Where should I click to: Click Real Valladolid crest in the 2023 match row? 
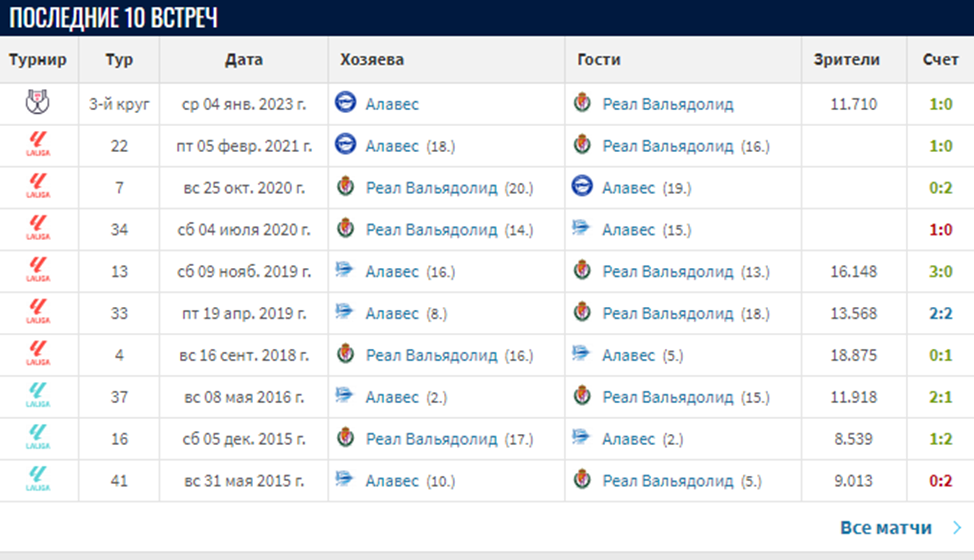pyautogui.click(x=582, y=104)
